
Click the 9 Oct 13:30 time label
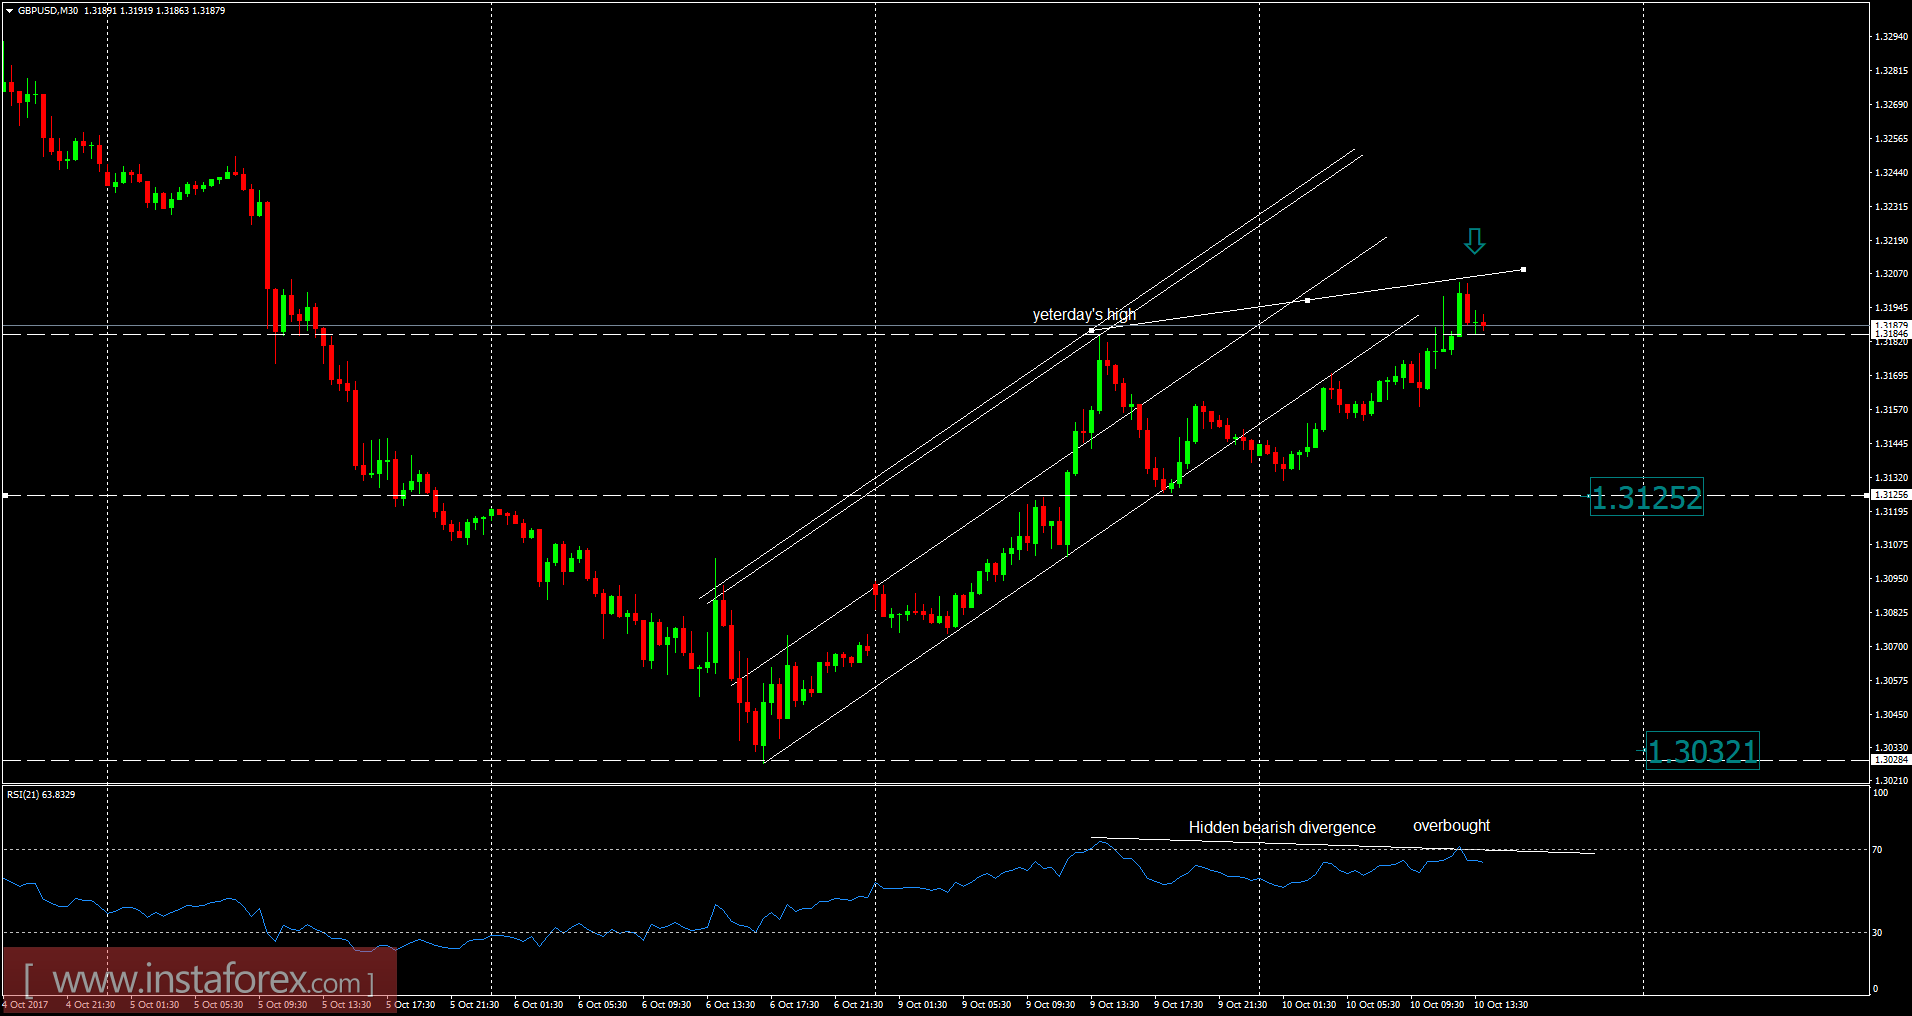[1115, 1005]
